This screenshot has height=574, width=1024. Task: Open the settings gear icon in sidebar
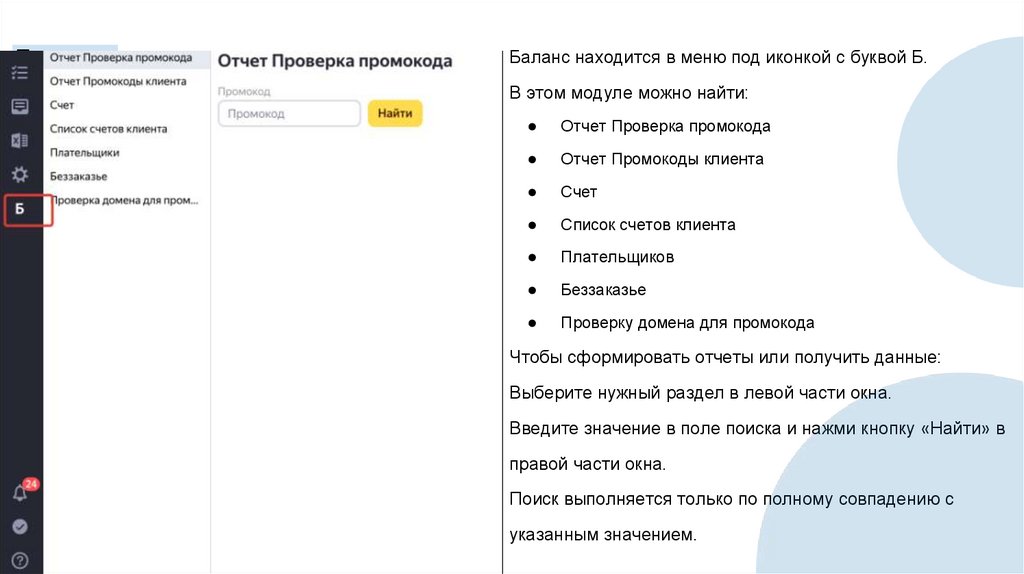[x=20, y=174]
